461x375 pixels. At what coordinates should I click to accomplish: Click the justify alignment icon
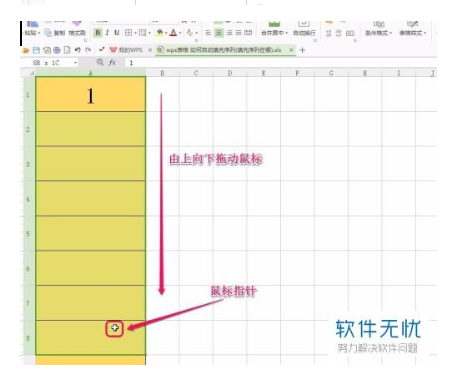pyautogui.click(x=239, y=33)
